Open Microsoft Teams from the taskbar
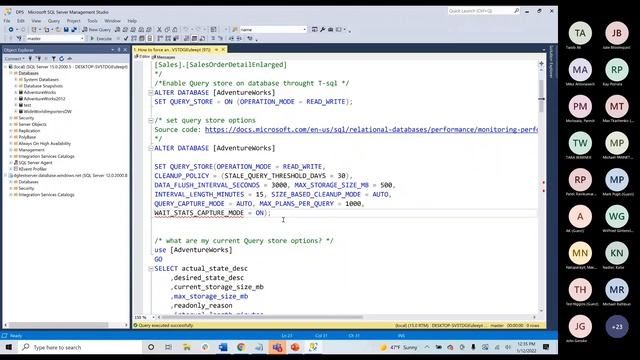Viewport: 640px width, 360px height. point(277,347)
